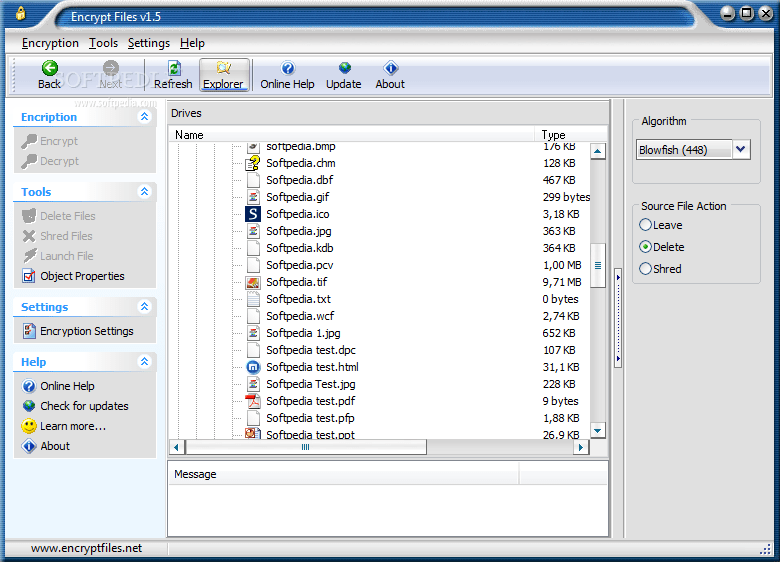Toggle the Explorer toolbar button
Screen dimensions: 780x562
pos(224,75)
